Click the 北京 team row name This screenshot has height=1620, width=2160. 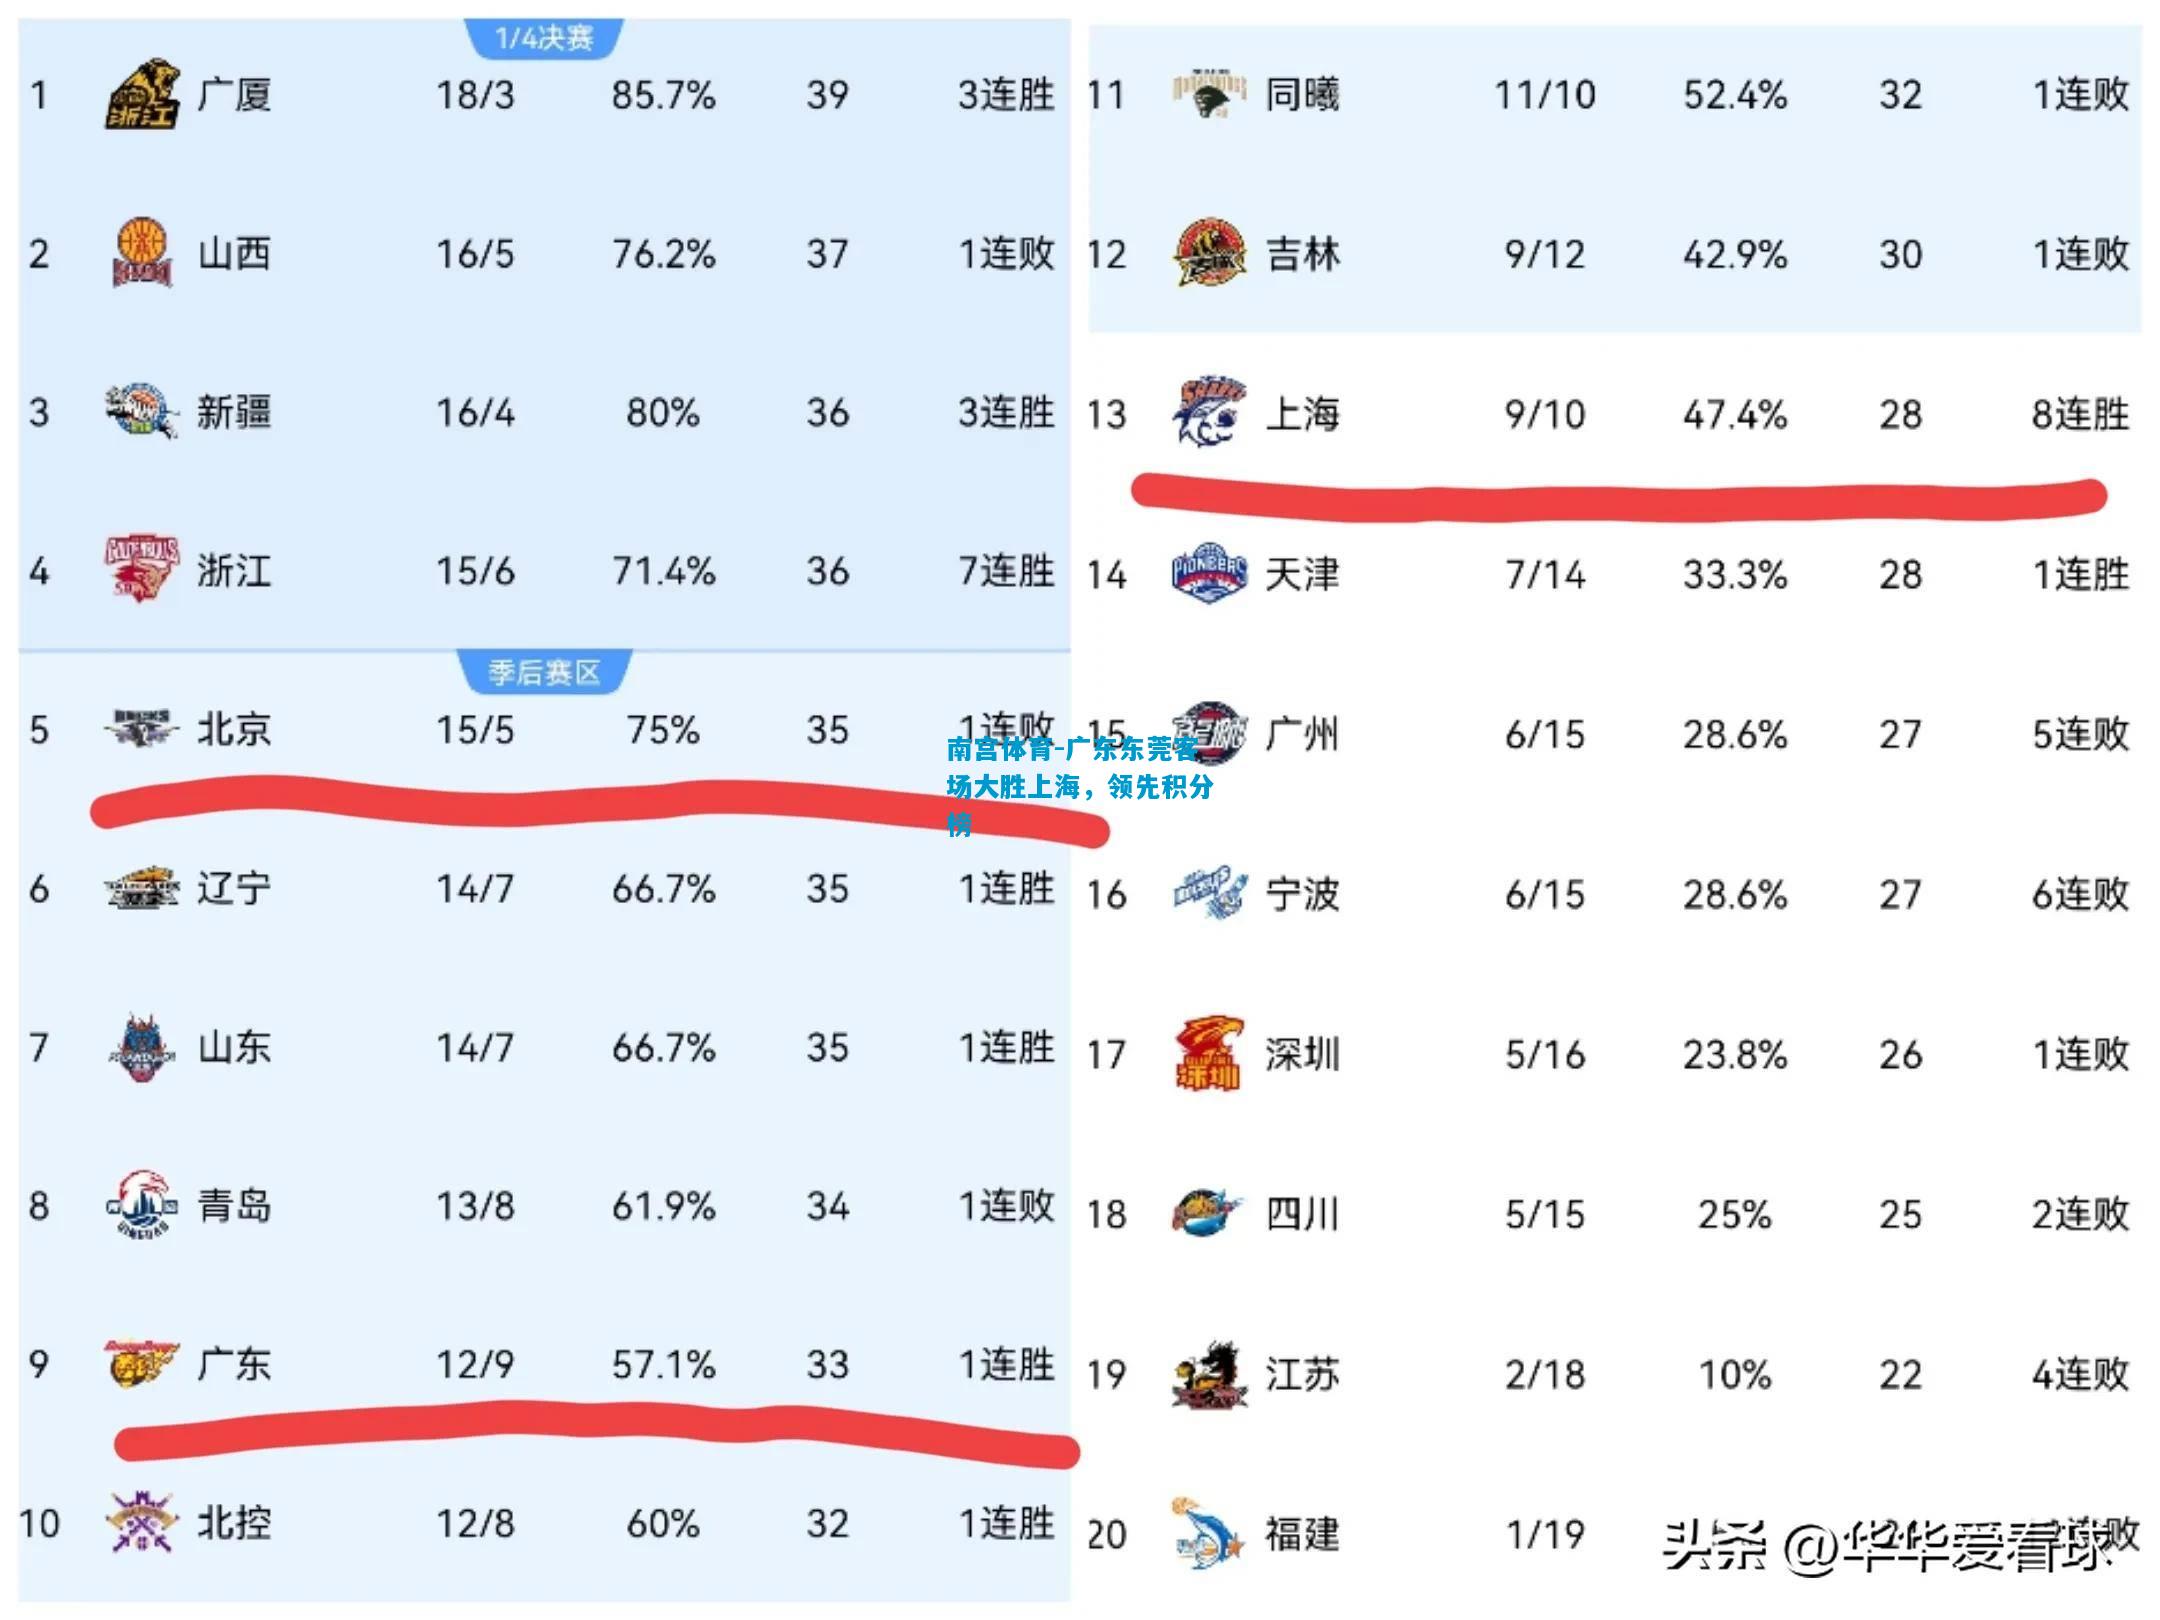coord(234,729)
